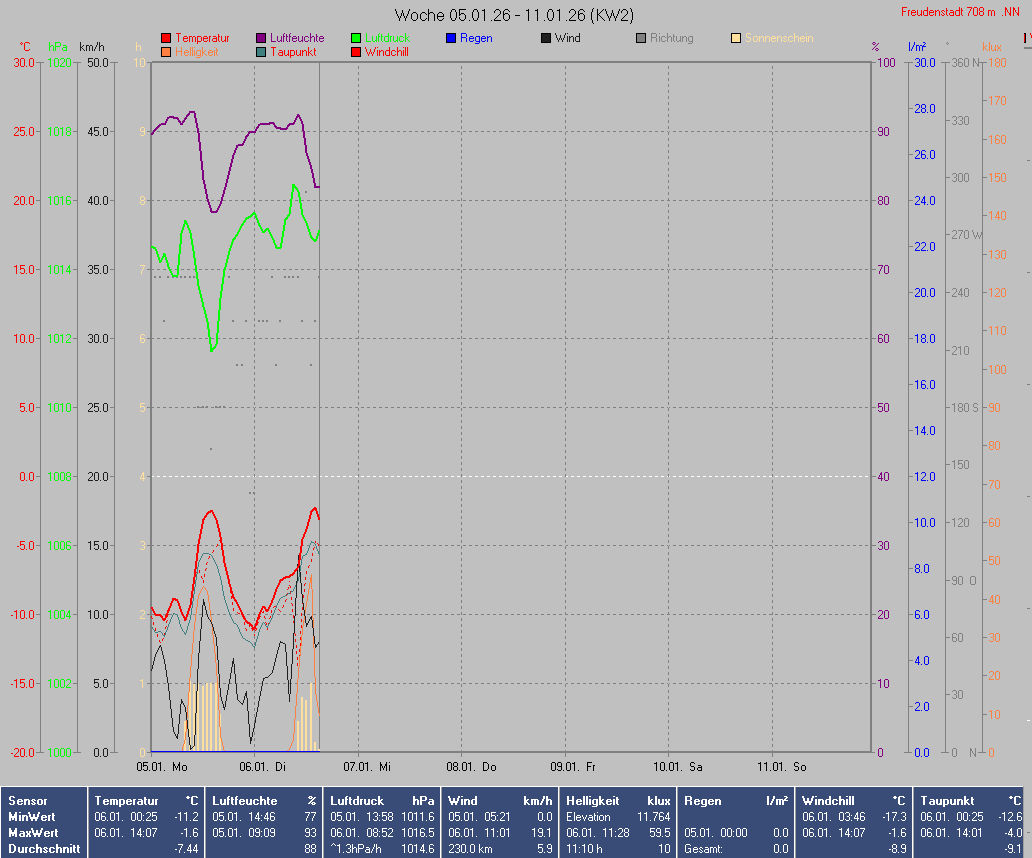Click the orange Helligkeit legend square
The image size is (1032, 858).
166,52
